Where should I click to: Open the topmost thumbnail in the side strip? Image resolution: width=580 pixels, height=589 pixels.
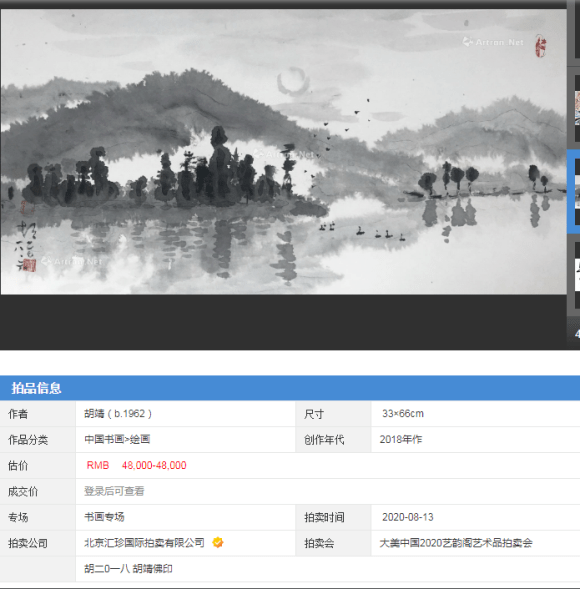point(577,30)
